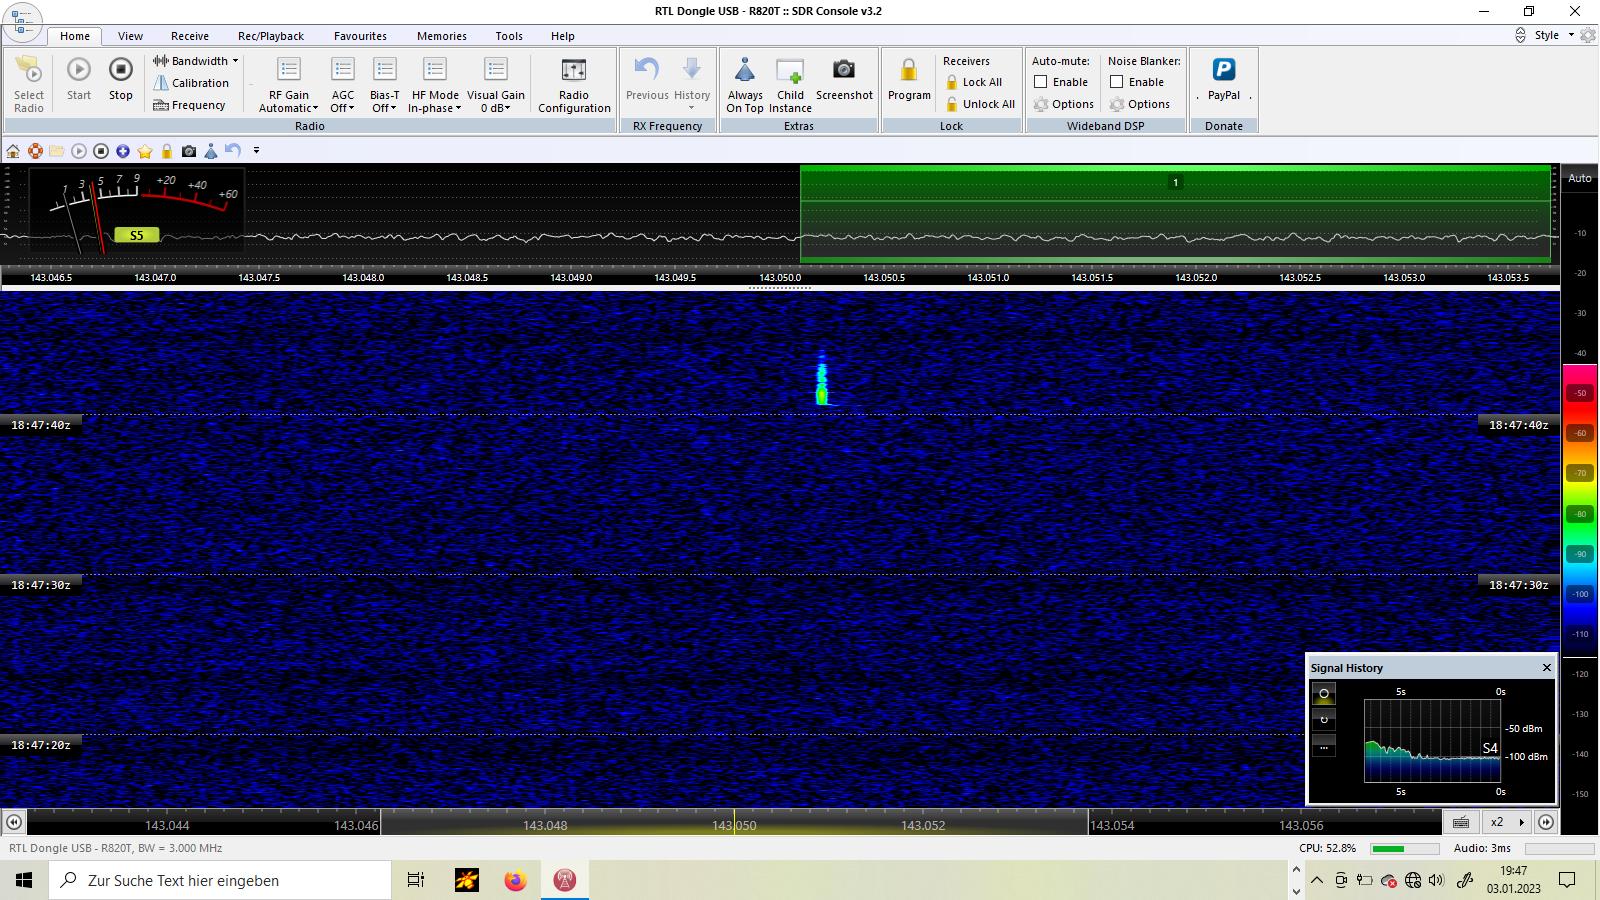Screen dimensions: 1600x900
Task: Click the Select Radio icon
Action: [29, 84]
